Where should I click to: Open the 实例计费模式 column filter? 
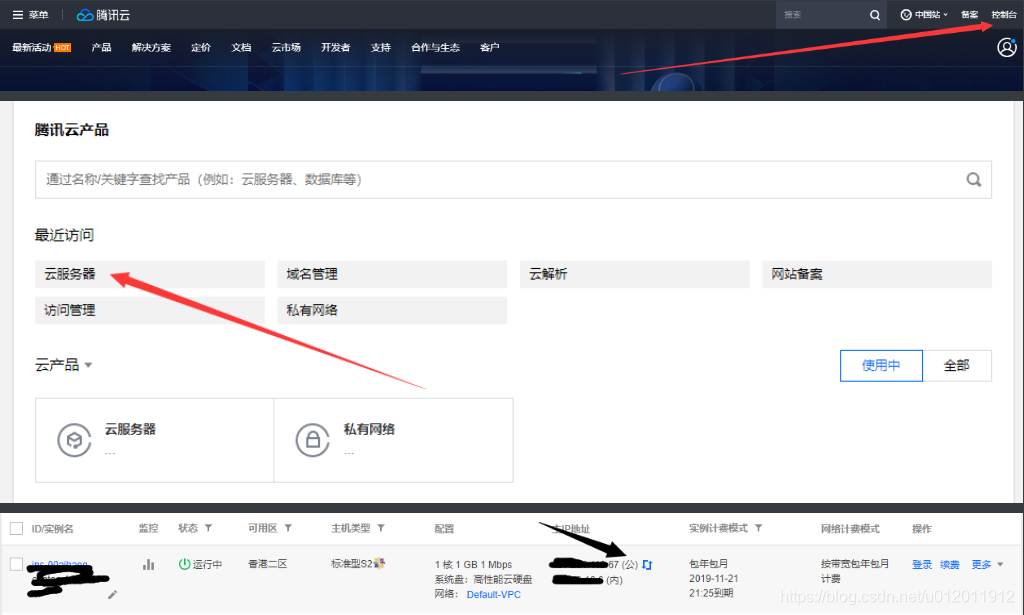pos(758,528)
